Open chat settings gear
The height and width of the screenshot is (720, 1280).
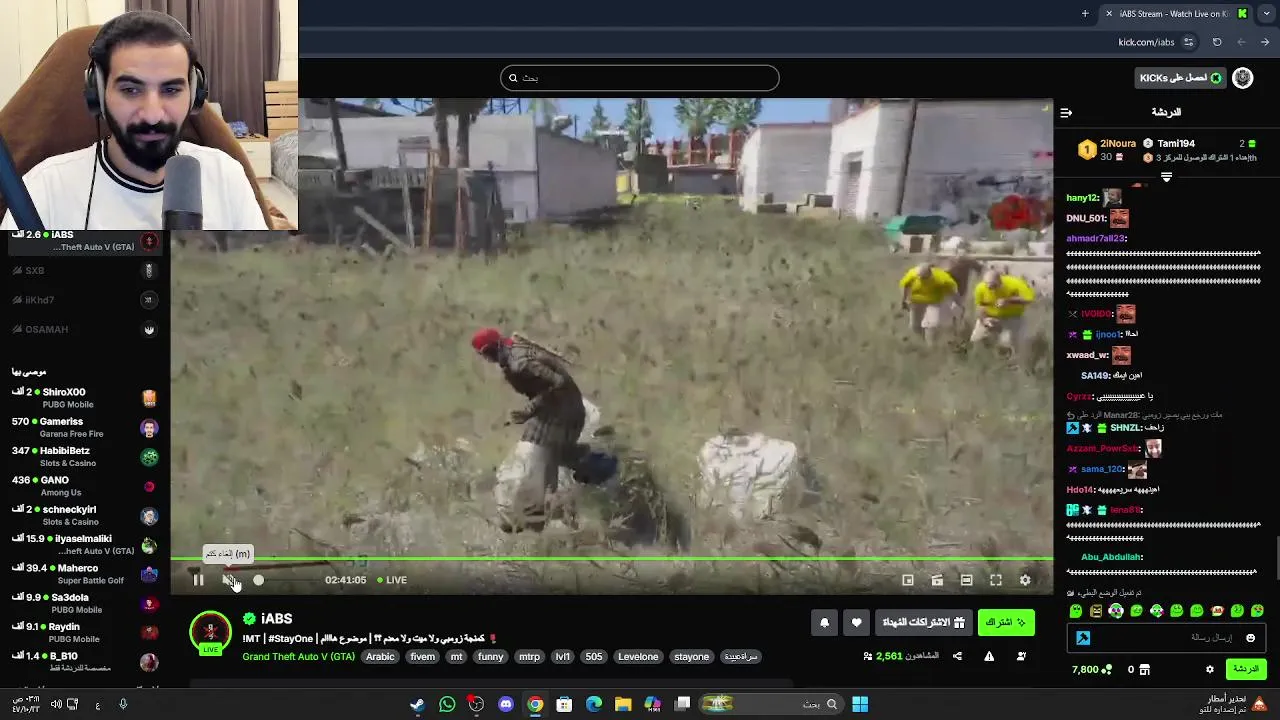tap(1210, 669)
